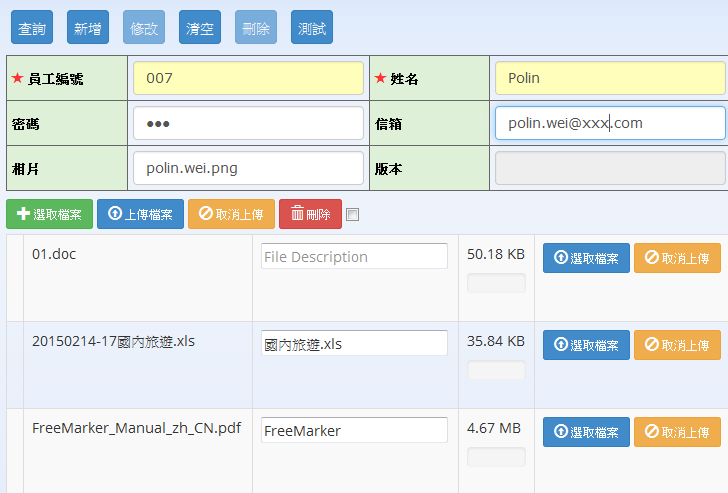The image size is (728, 493).
Task: Click the 相片 field with polin.wei.png
Action: [x=248, y=168]
